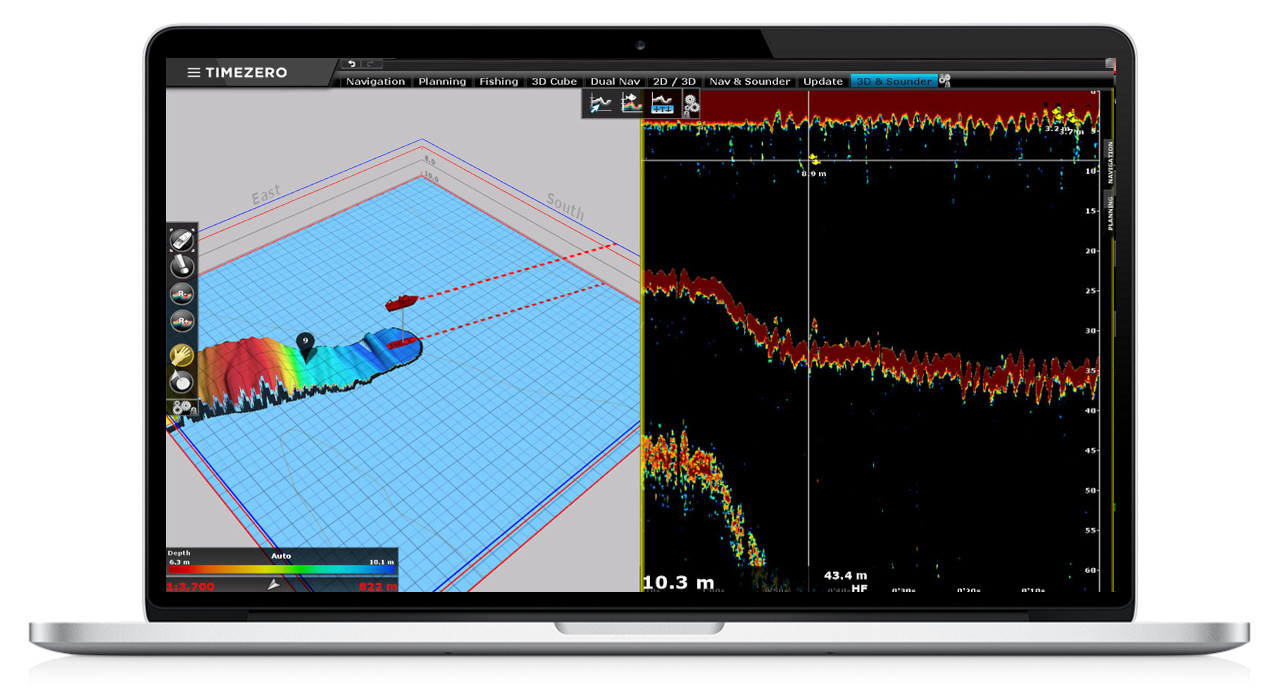Click the 822 m range value

377,586
